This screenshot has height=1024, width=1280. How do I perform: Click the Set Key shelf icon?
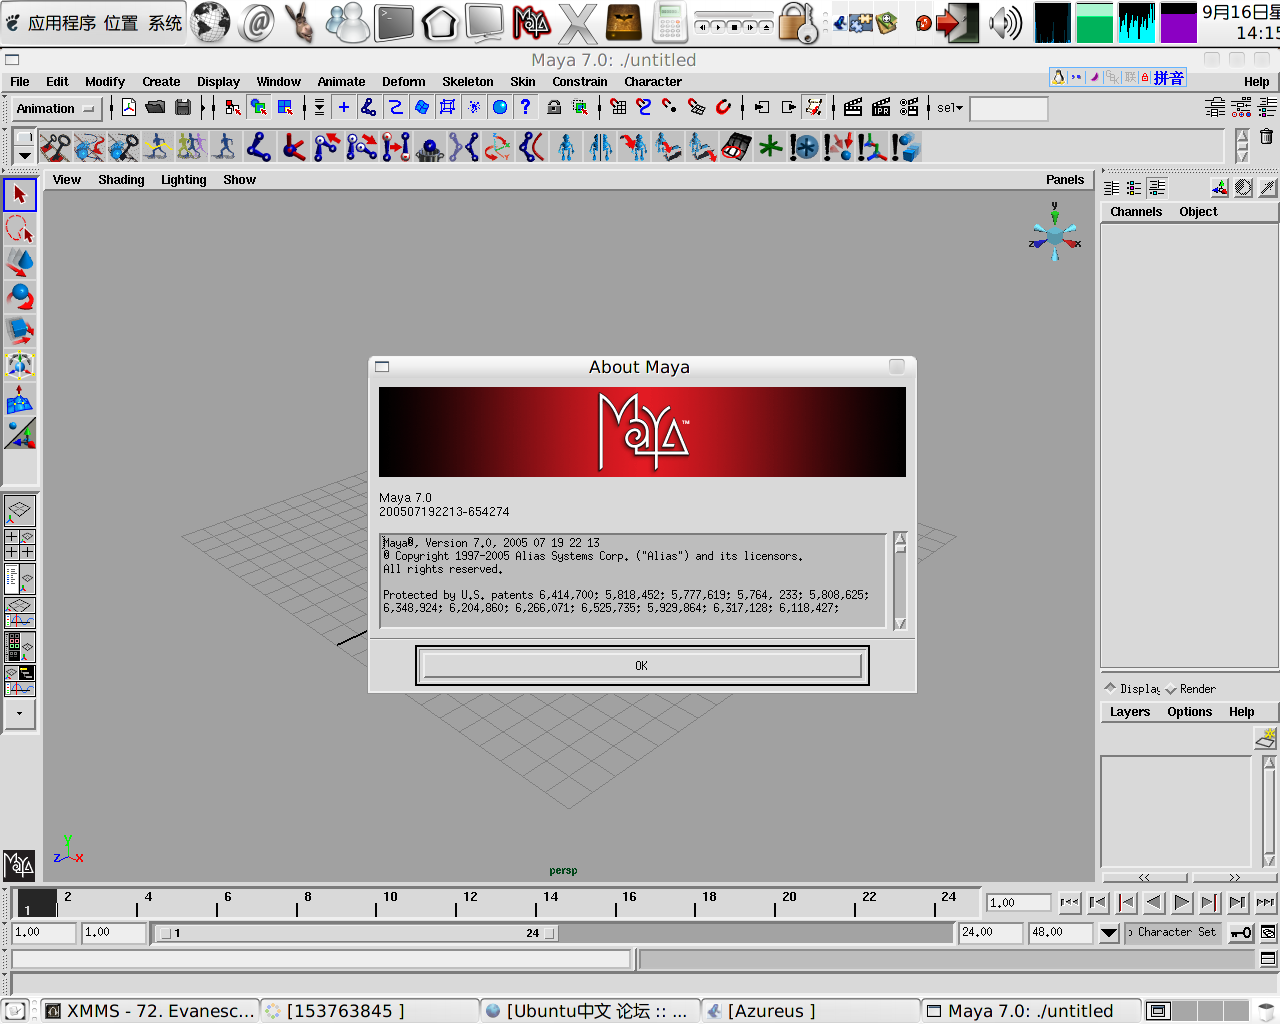coord(55,147)
